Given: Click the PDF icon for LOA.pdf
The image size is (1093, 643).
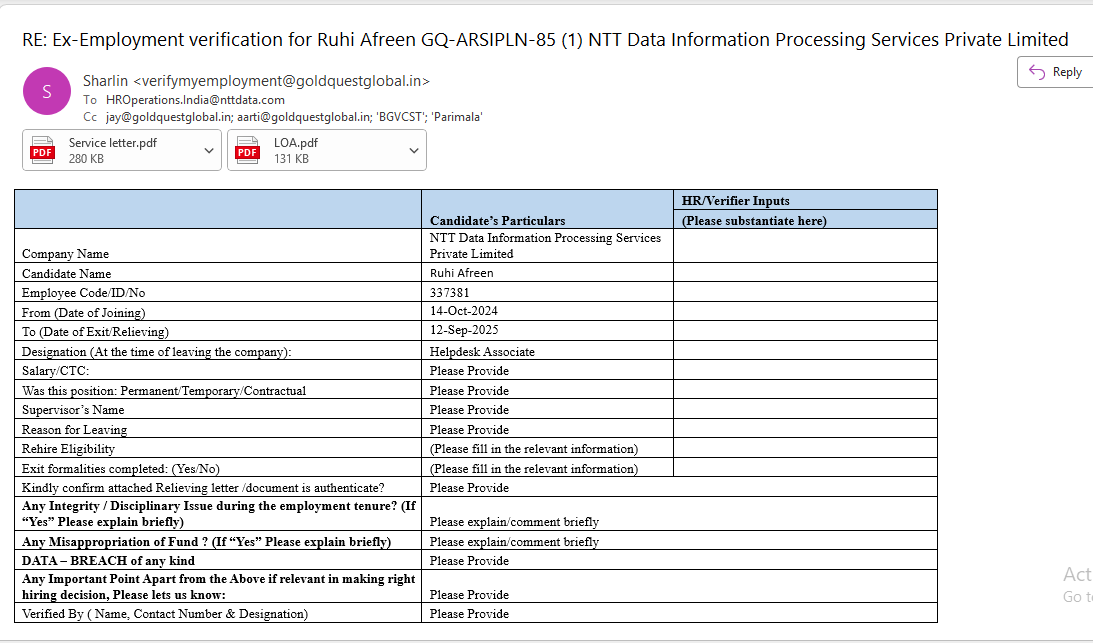Looking at the screenshot, I should pyautogui.click(x=247, y=151).
